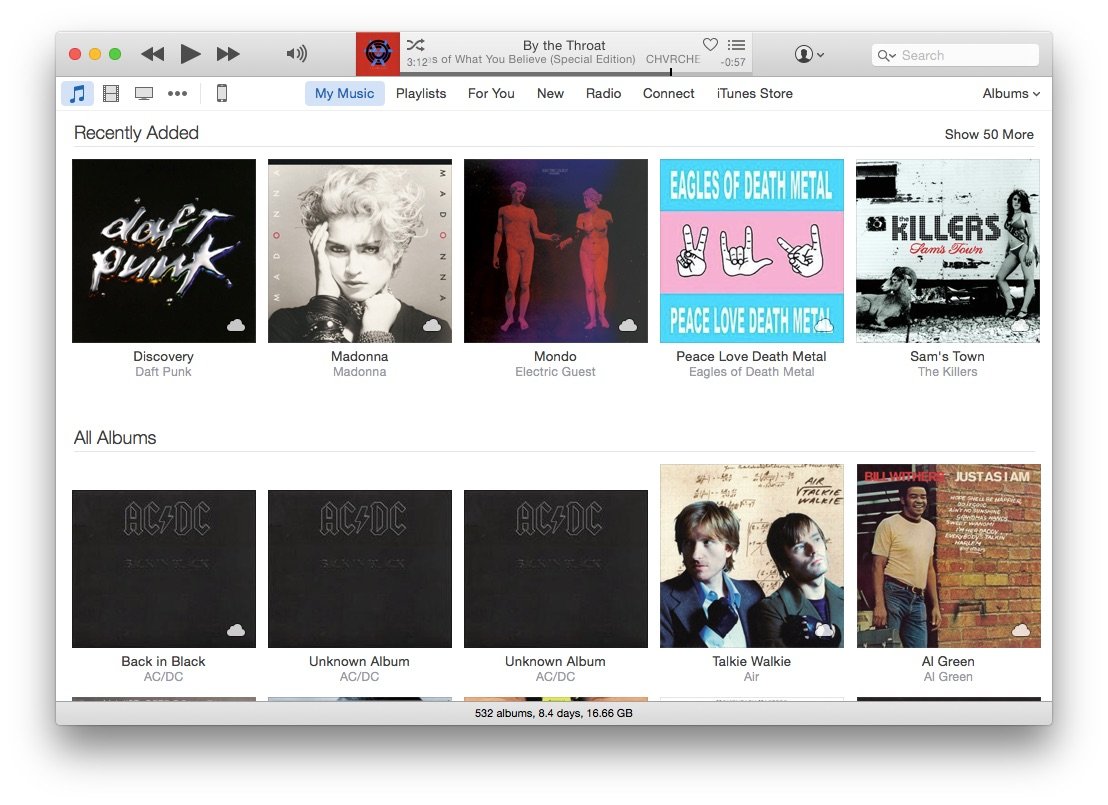Click cloud icon on Peace Love Death Metal
This screenshot has height=805, width=1108.
[x=824, y=325]
